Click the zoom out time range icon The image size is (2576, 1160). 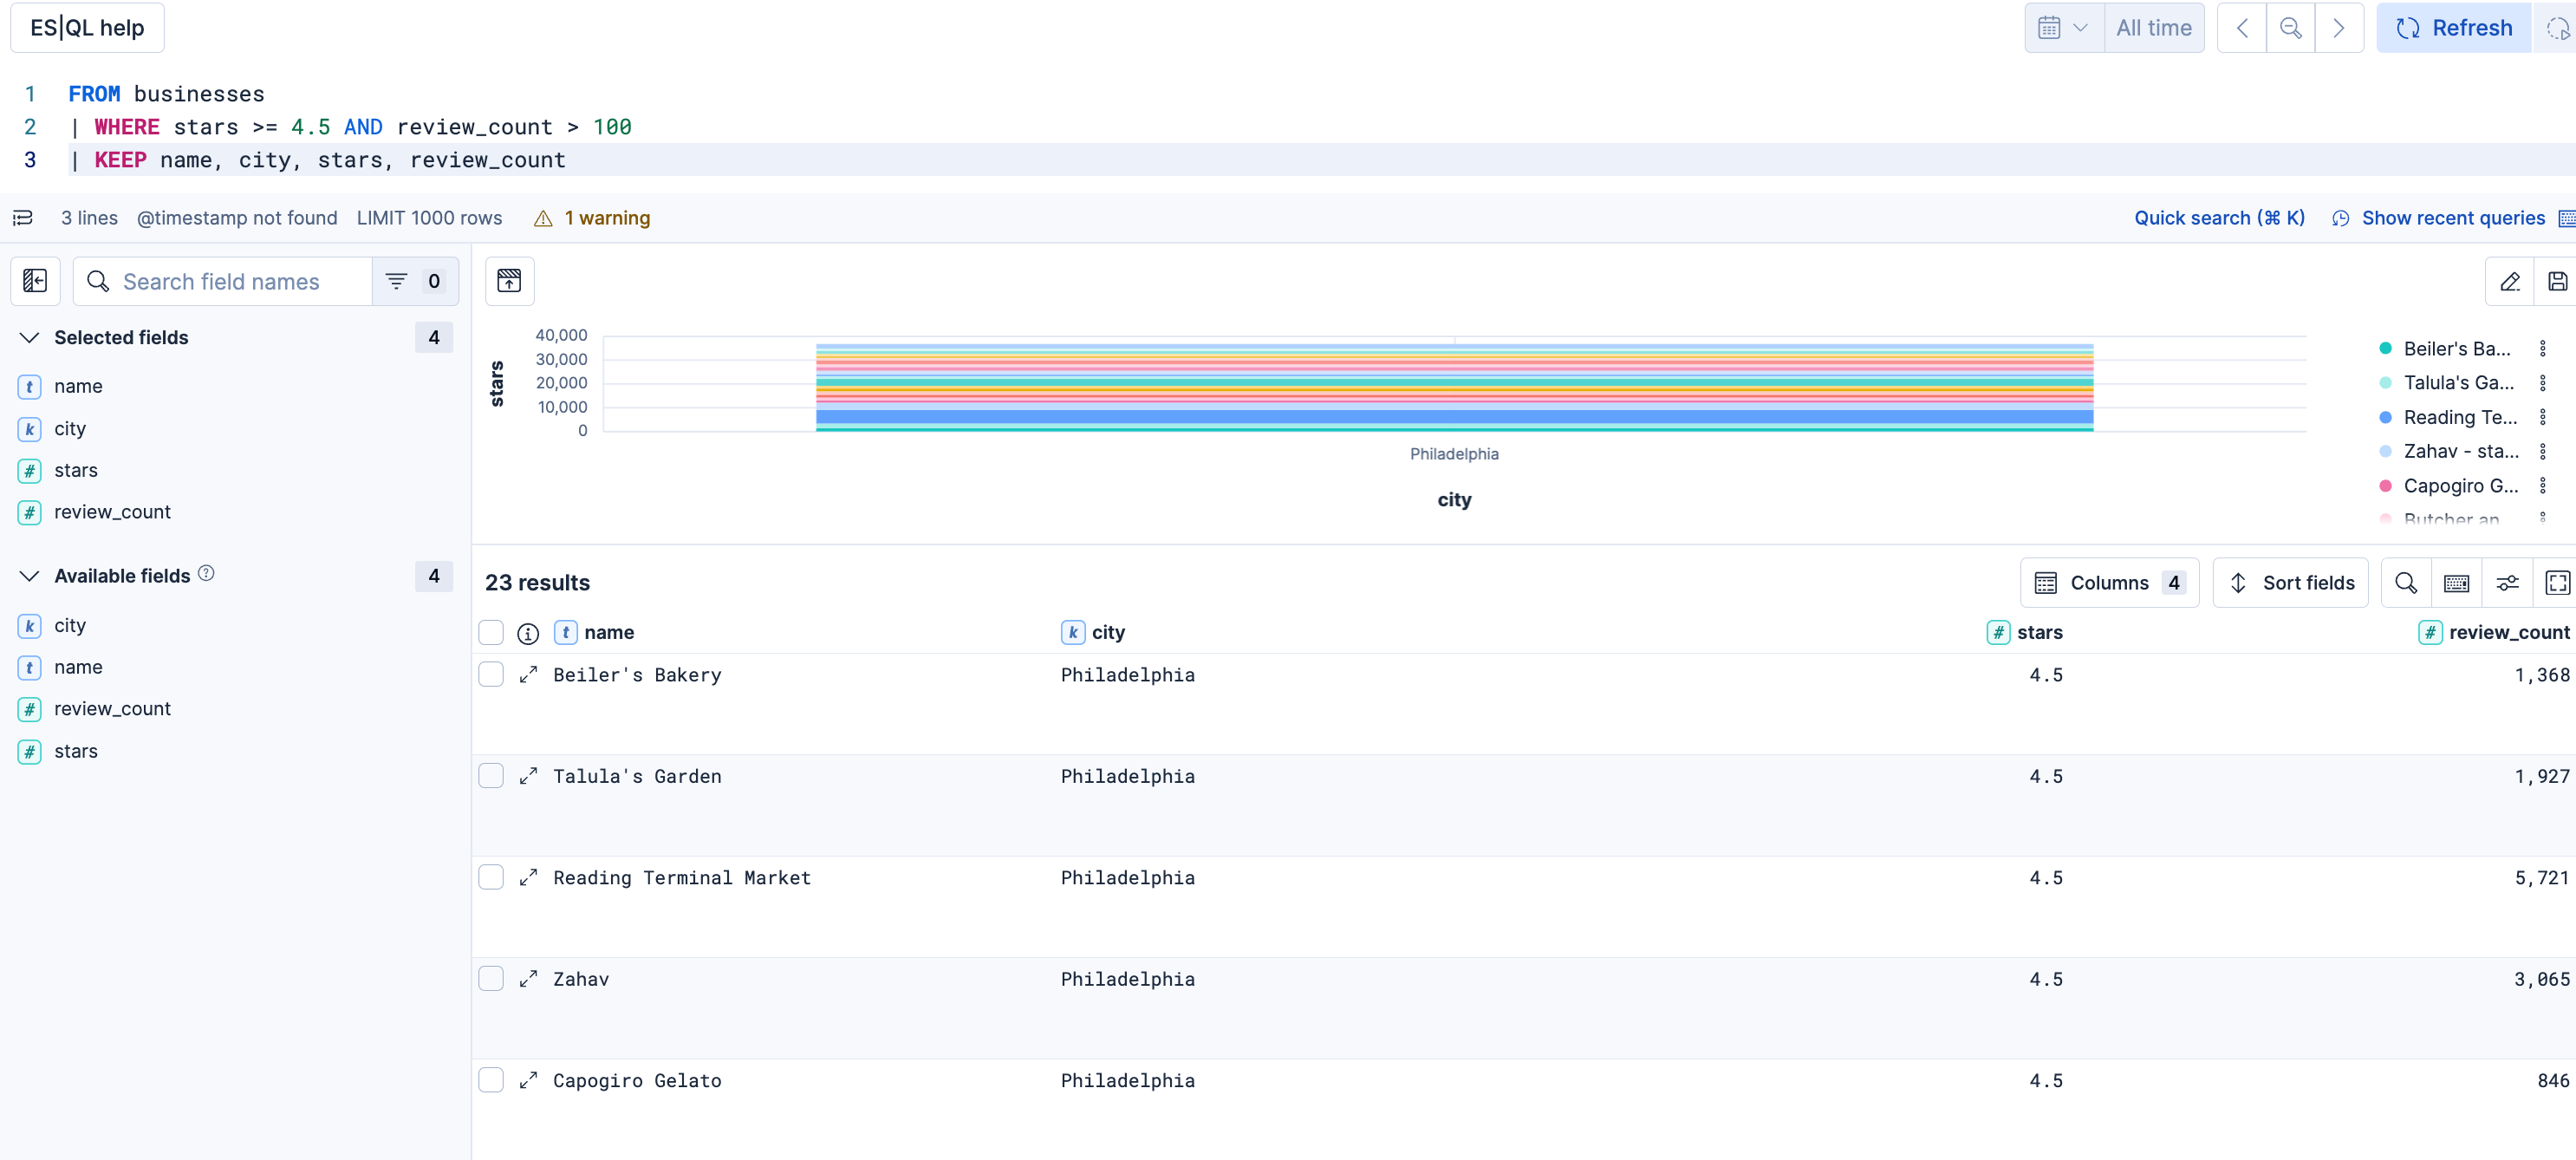pyautogui.click(x=2290, y=28)
